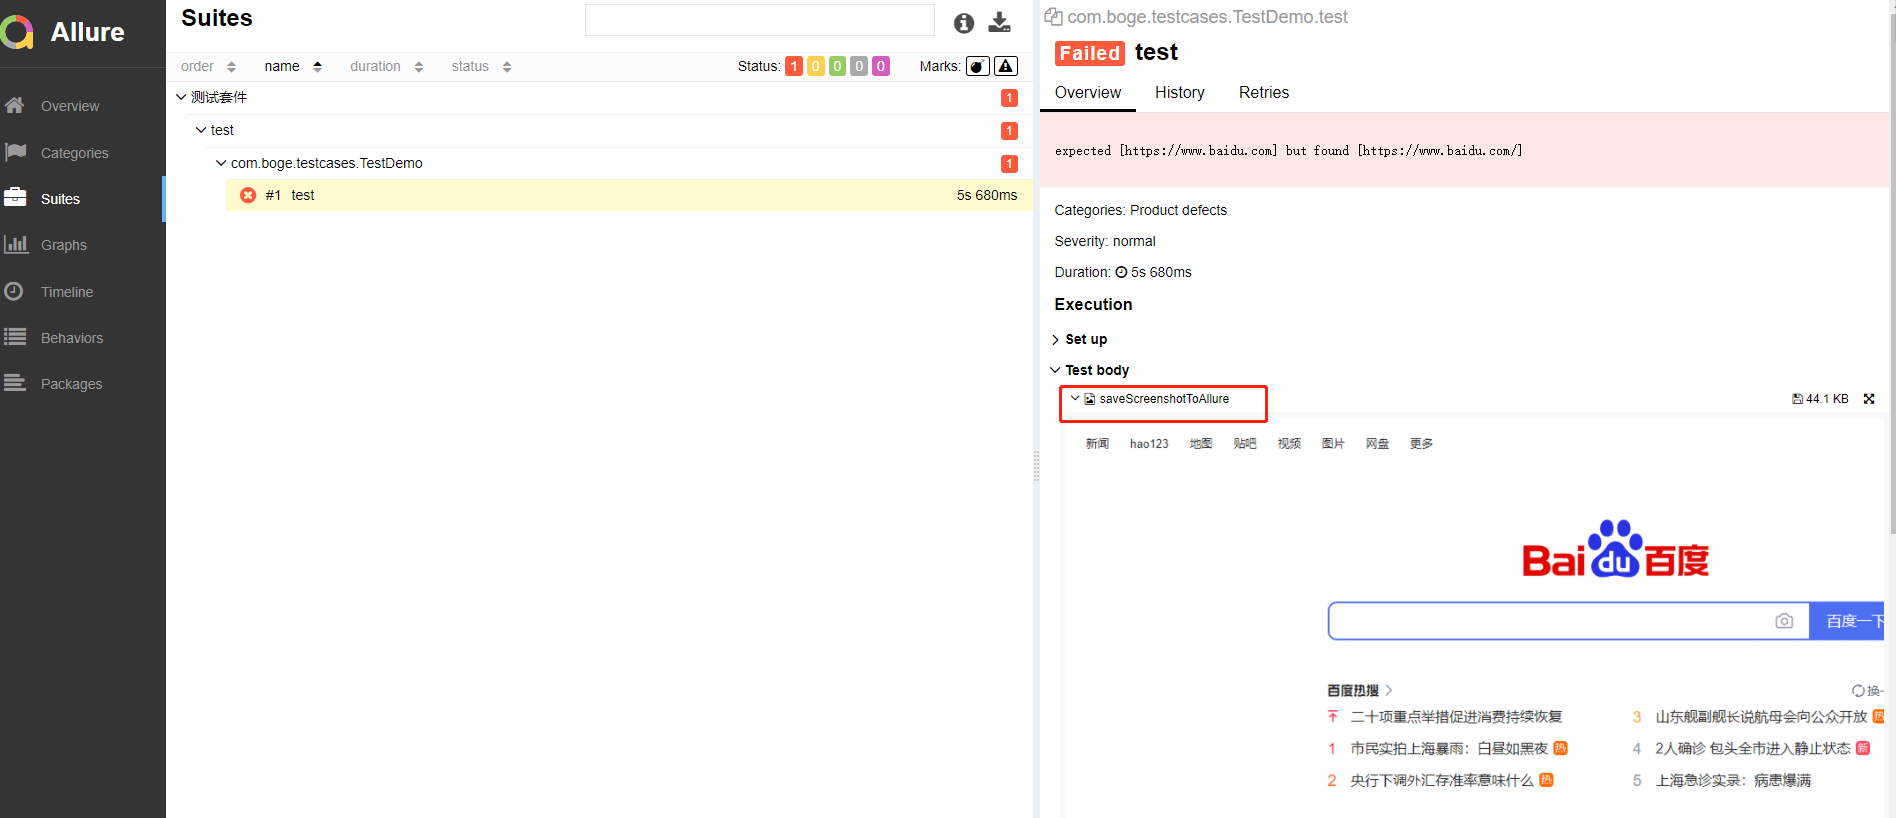The height and width of the screenshot is (818, 1896).
Task: Click the 'Severity: normal' line
Action: (1104, 241)
